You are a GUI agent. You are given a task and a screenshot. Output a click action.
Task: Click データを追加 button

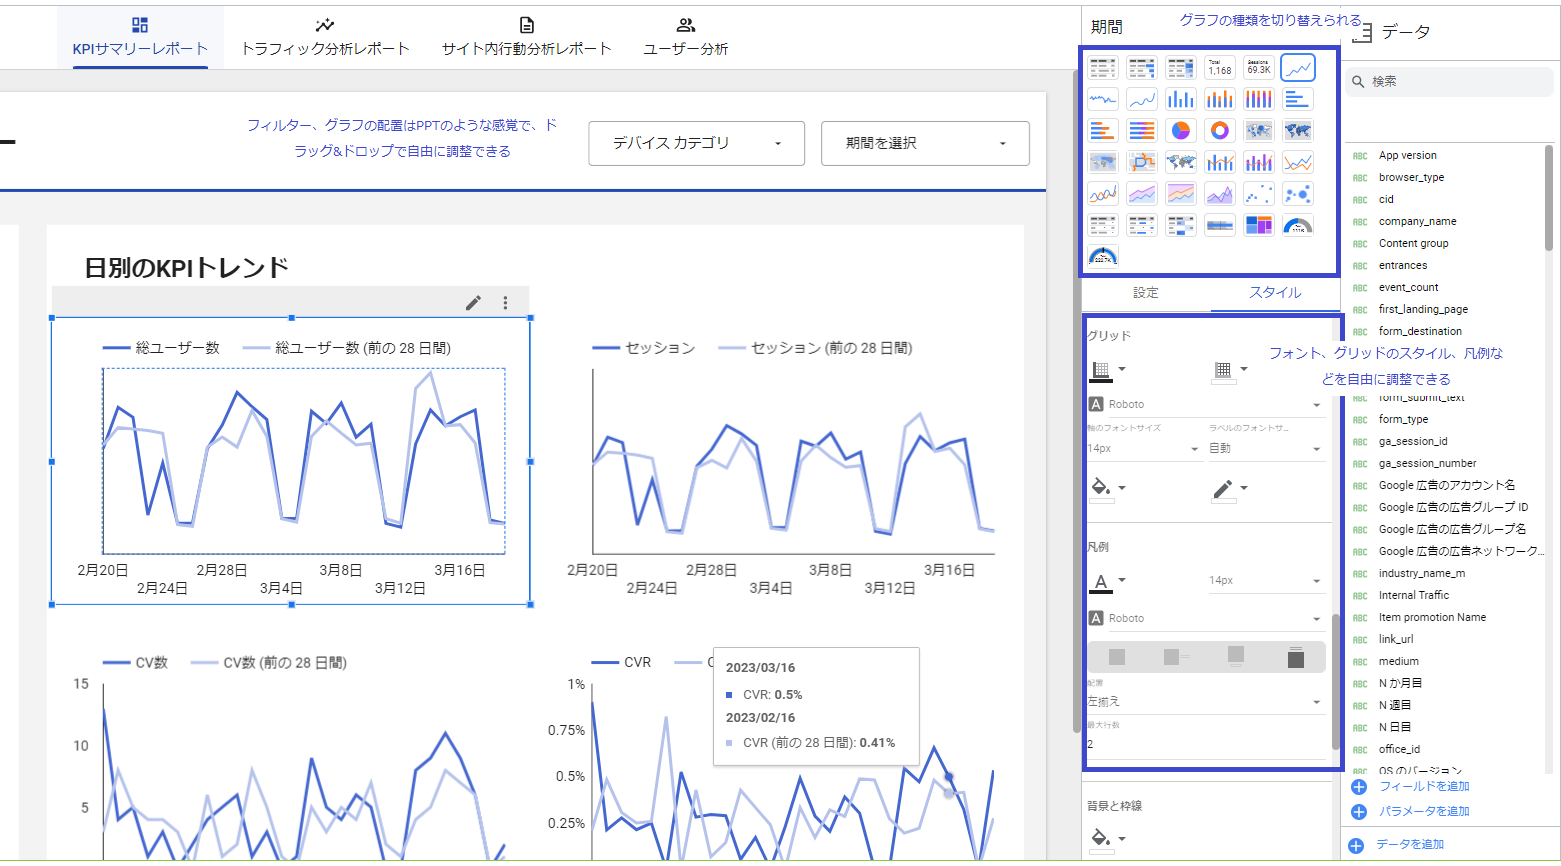point(1409,844)
